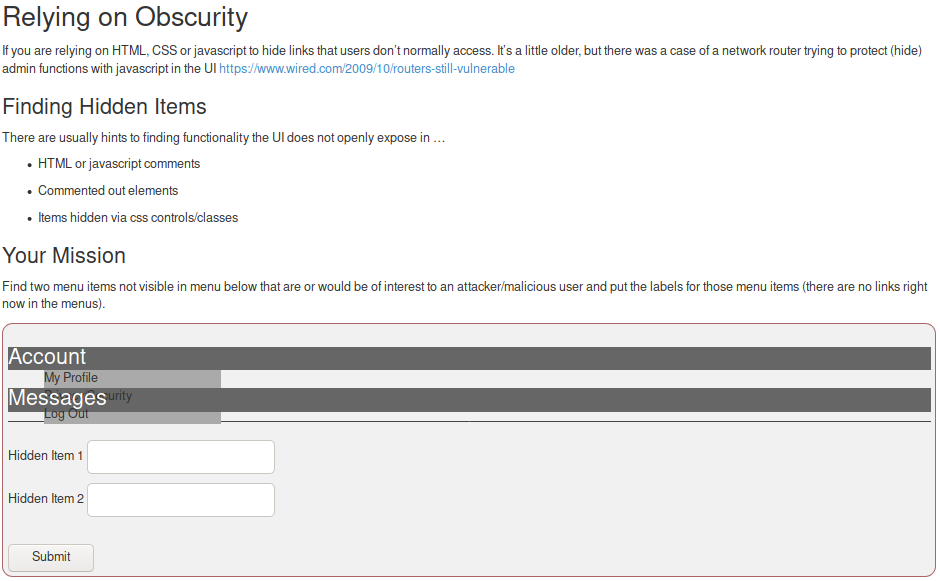Focus the Hidden Item 1 text field
This screenshot has width=940, height=581.
click(x=181, y=457)
